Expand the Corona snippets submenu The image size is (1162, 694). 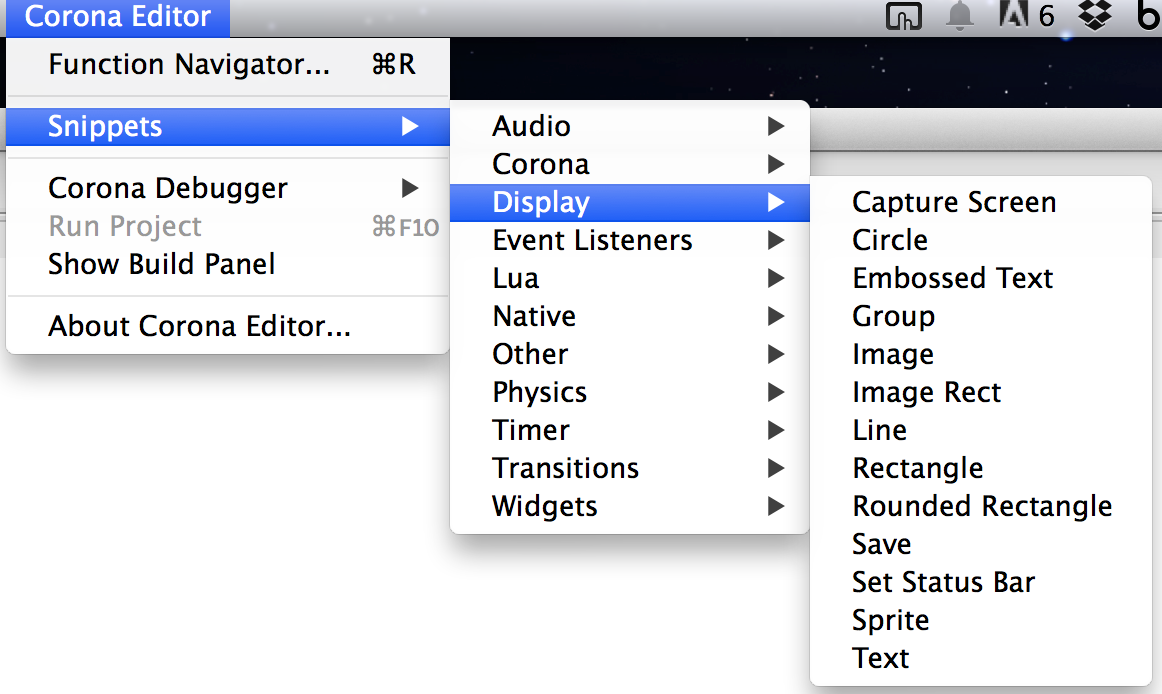pos(630,164)
